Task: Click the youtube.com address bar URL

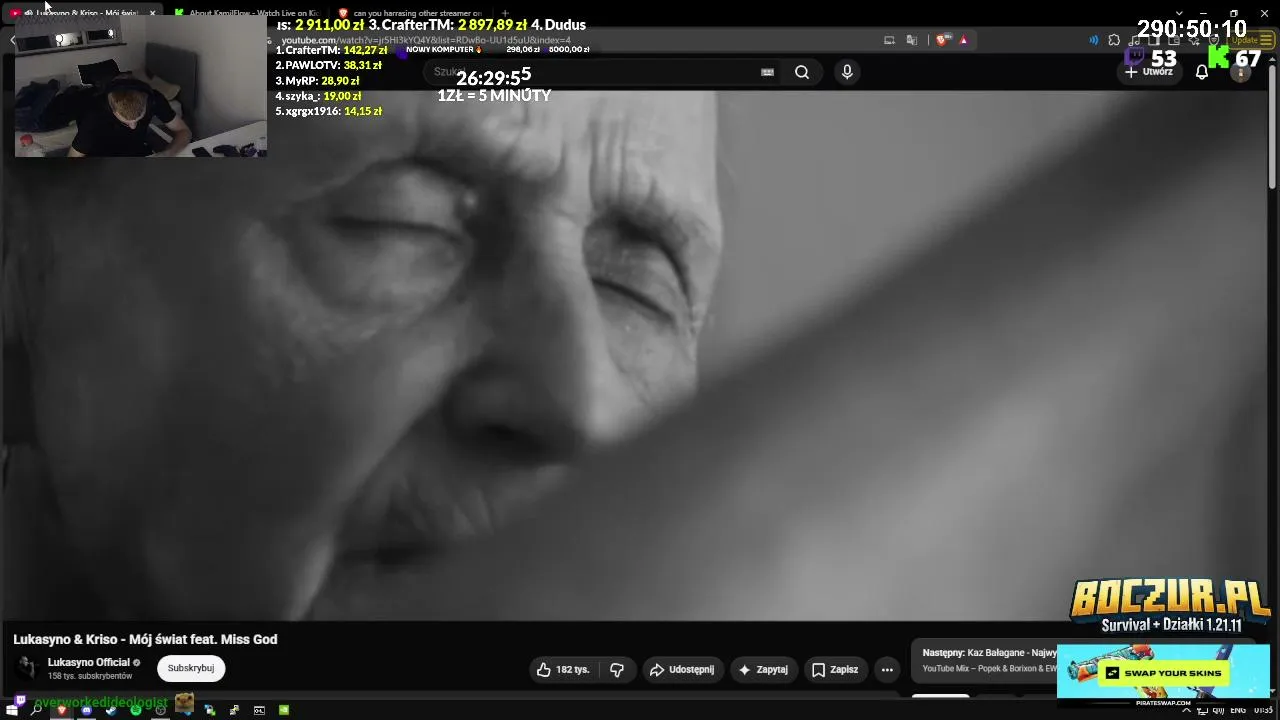Action: point(426,40)
